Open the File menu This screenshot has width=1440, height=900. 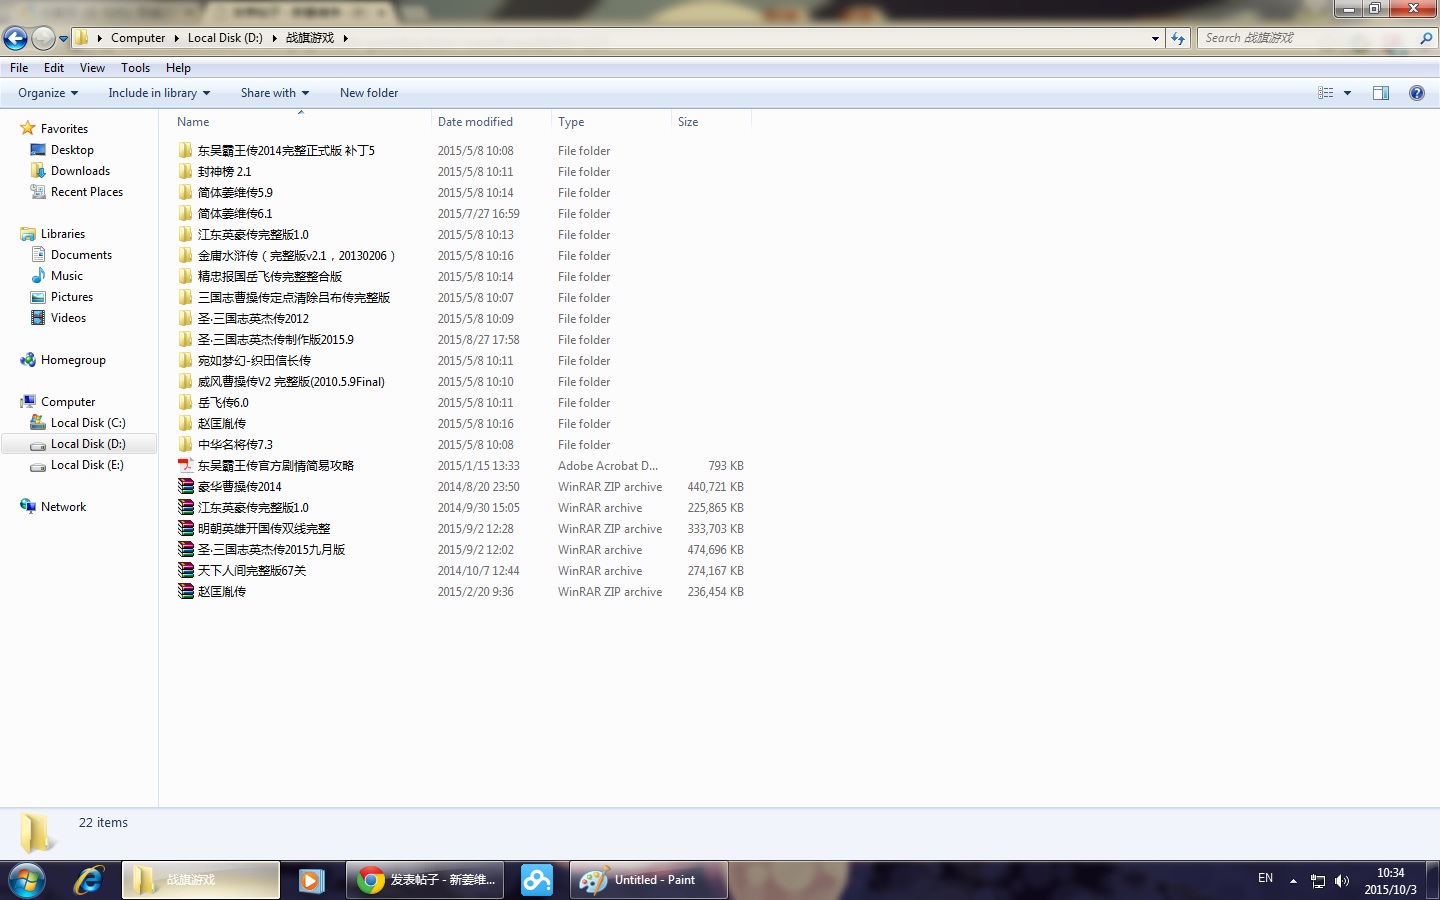[19, 68]
